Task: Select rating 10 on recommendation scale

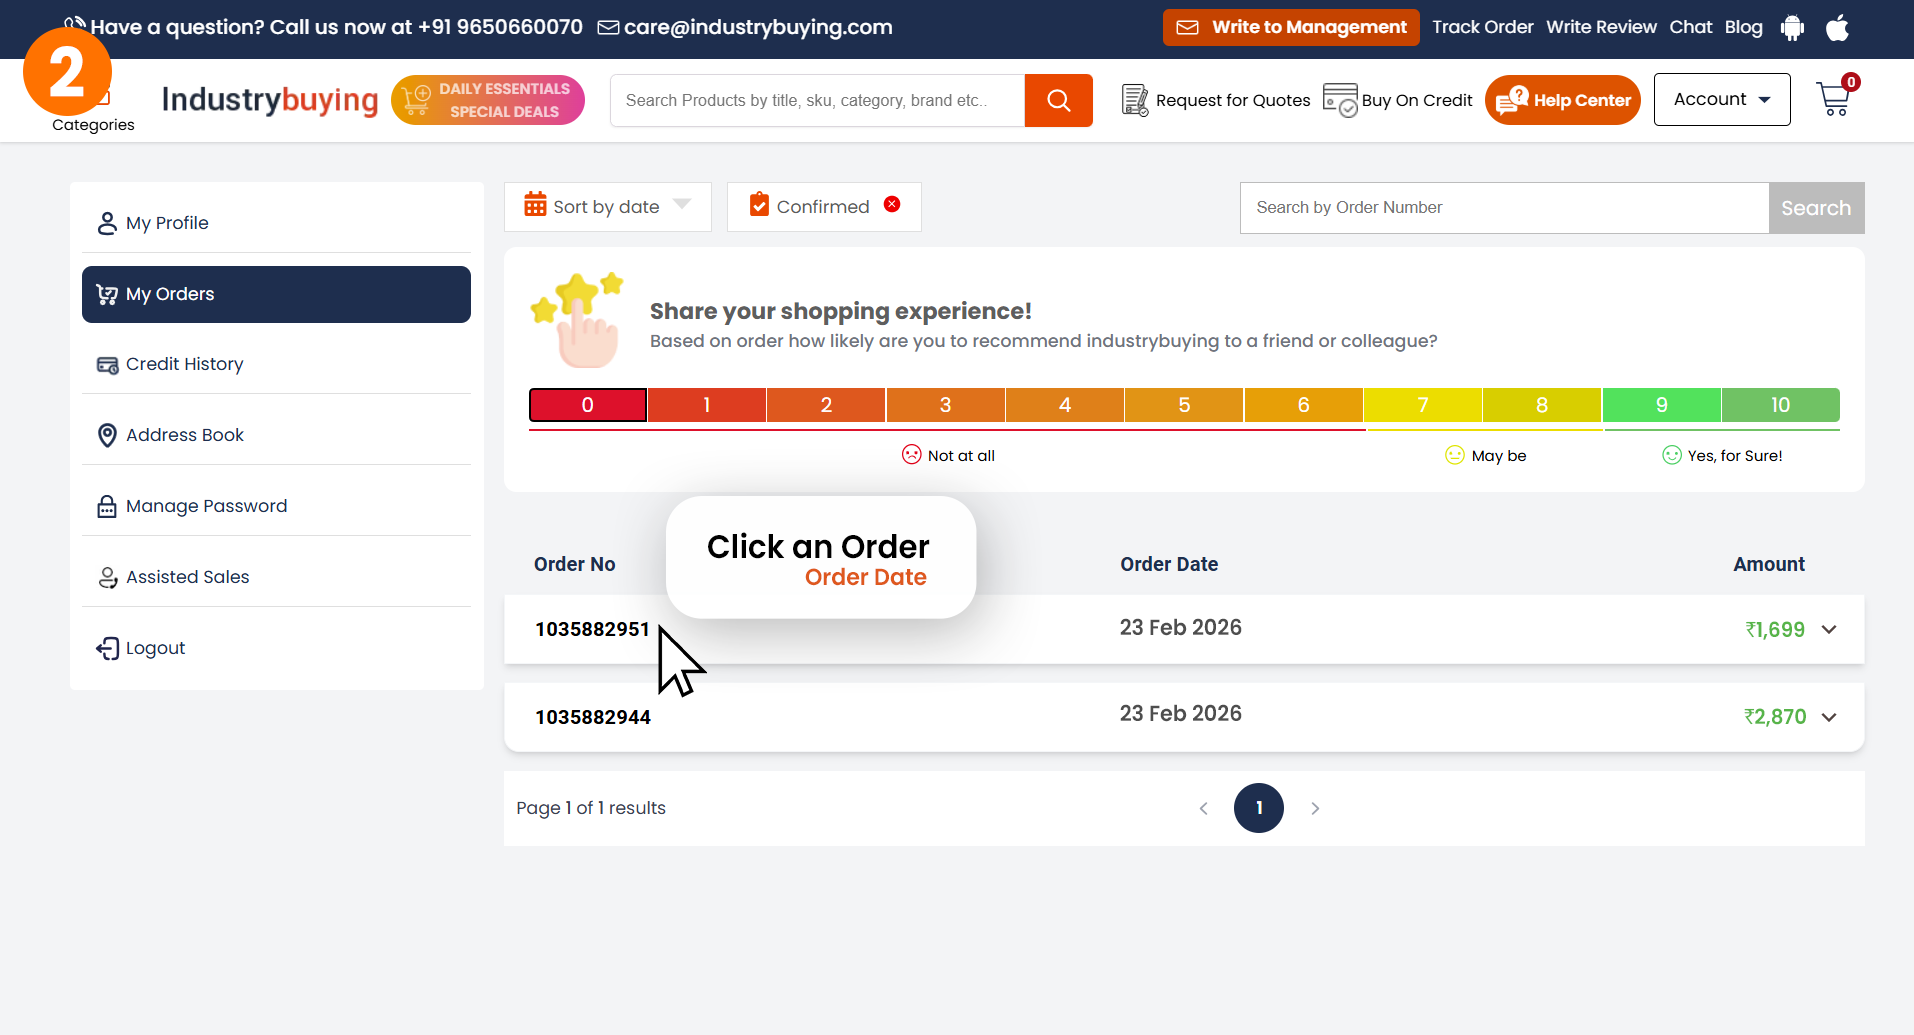Action: 1780,405
